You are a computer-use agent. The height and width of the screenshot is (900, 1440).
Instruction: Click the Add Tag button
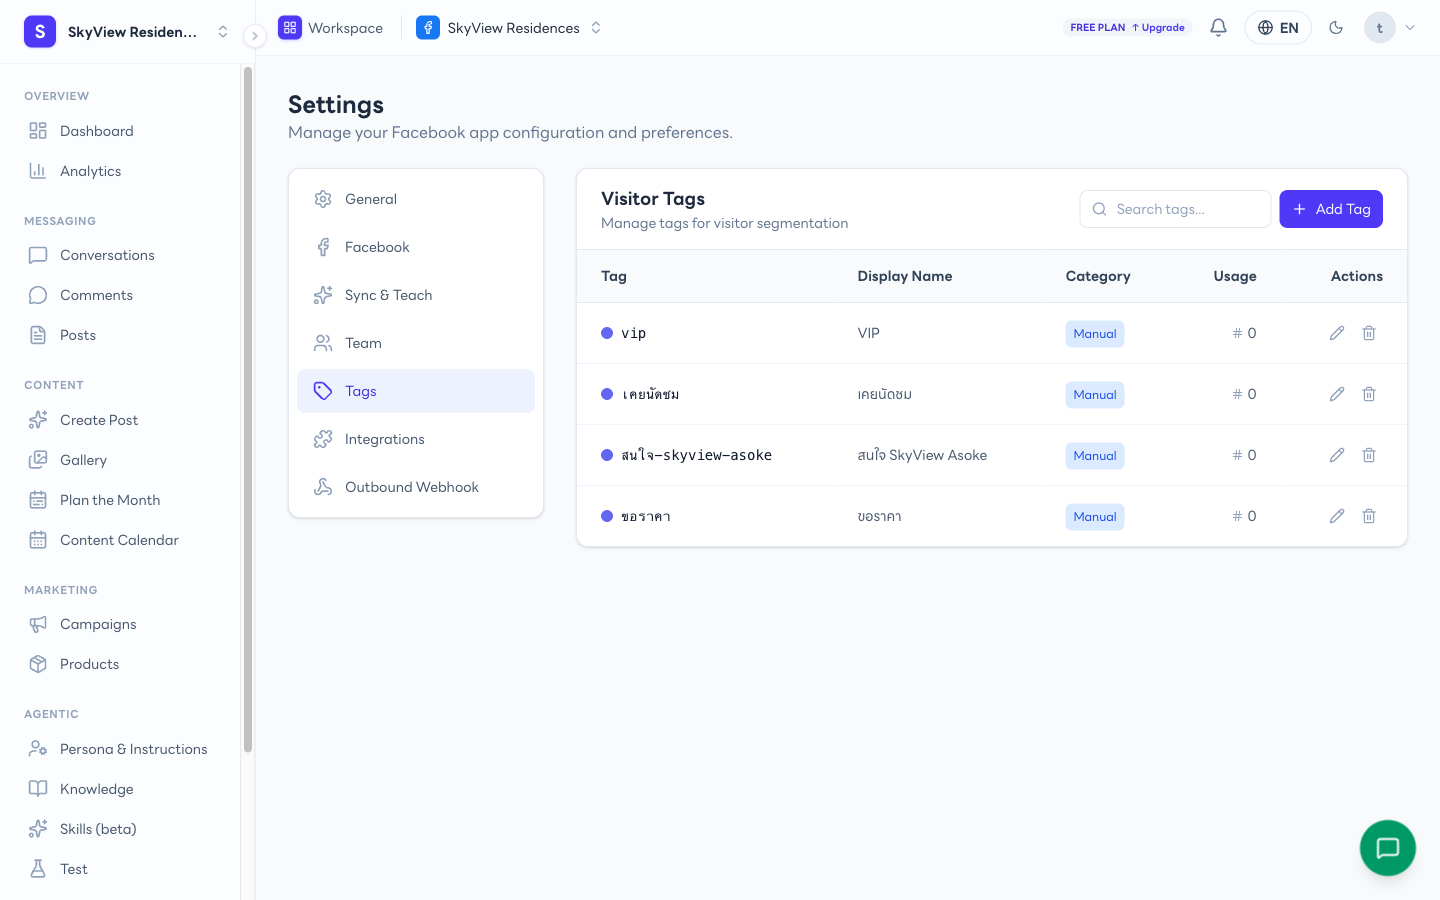tap(1331, 209)
